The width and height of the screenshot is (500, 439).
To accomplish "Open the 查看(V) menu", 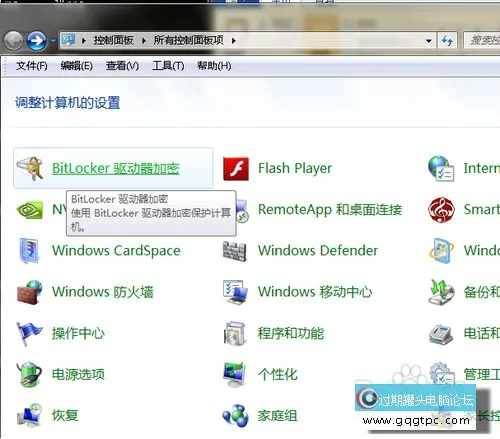I will point(122,66).
